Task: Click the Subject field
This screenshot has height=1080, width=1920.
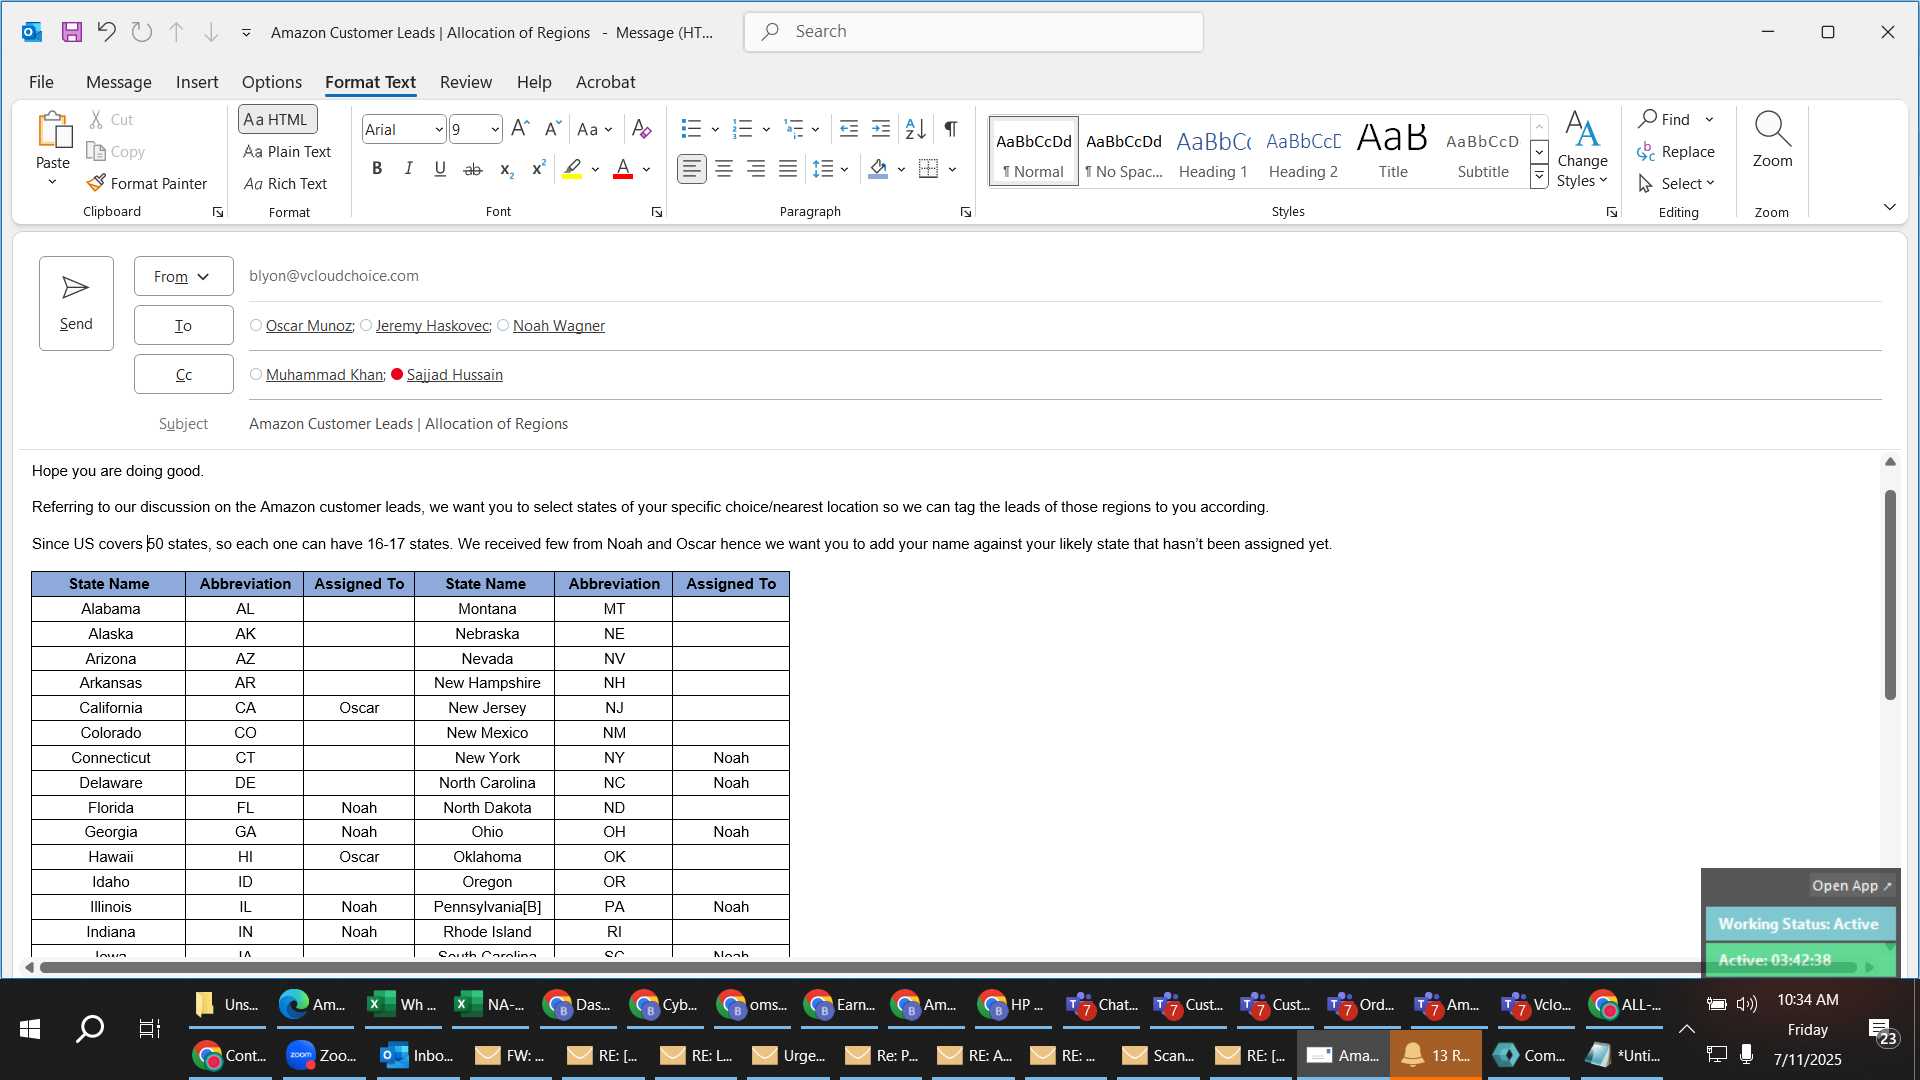Action: [x=1065, y=424]
